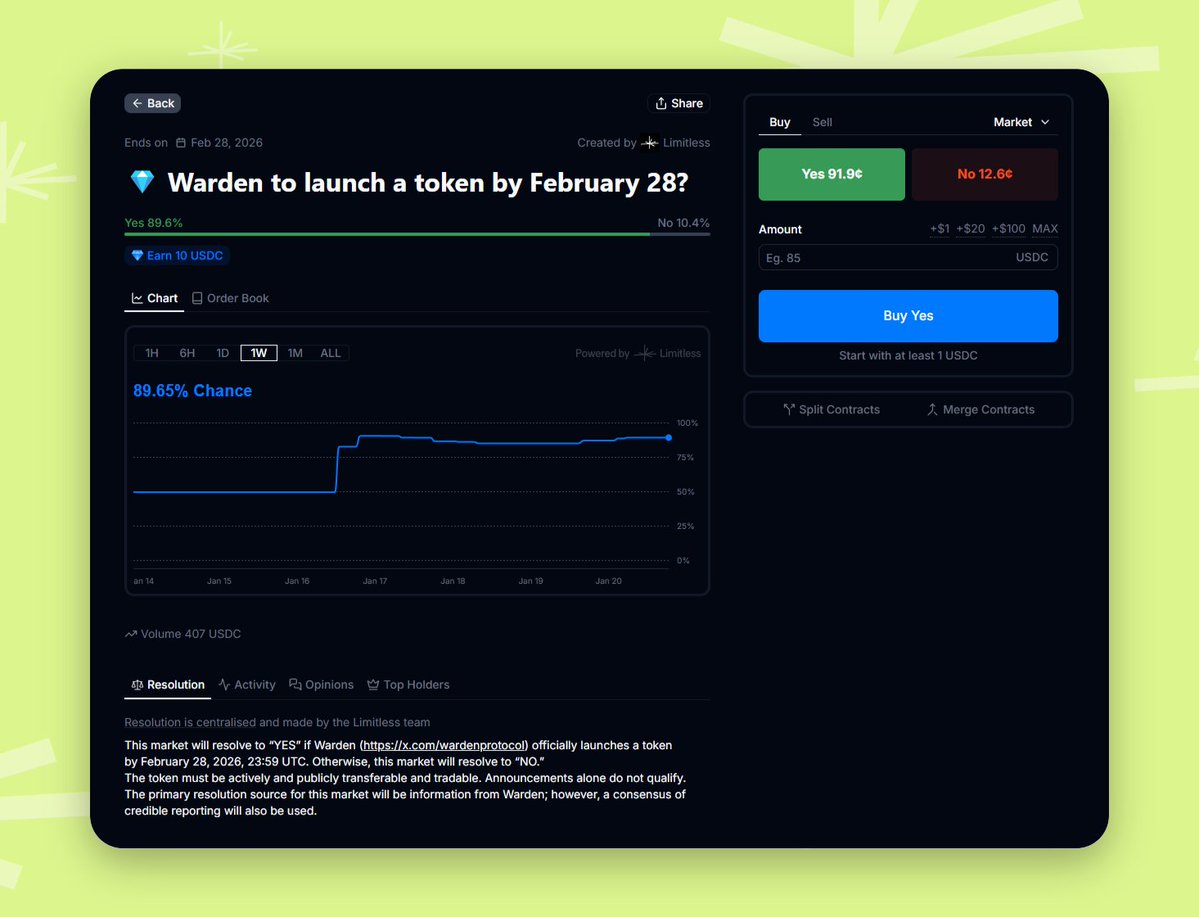Add +$100 to the amount

(1009, 229)
